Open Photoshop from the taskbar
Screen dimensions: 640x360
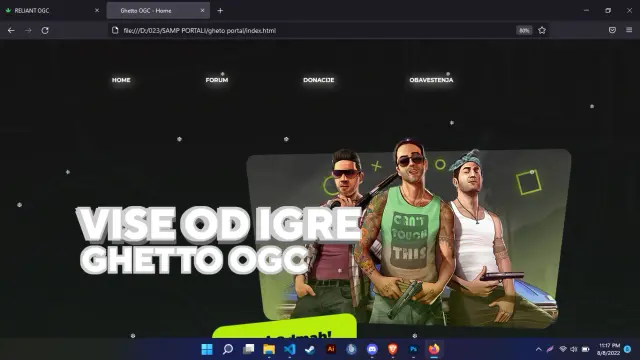413,349
